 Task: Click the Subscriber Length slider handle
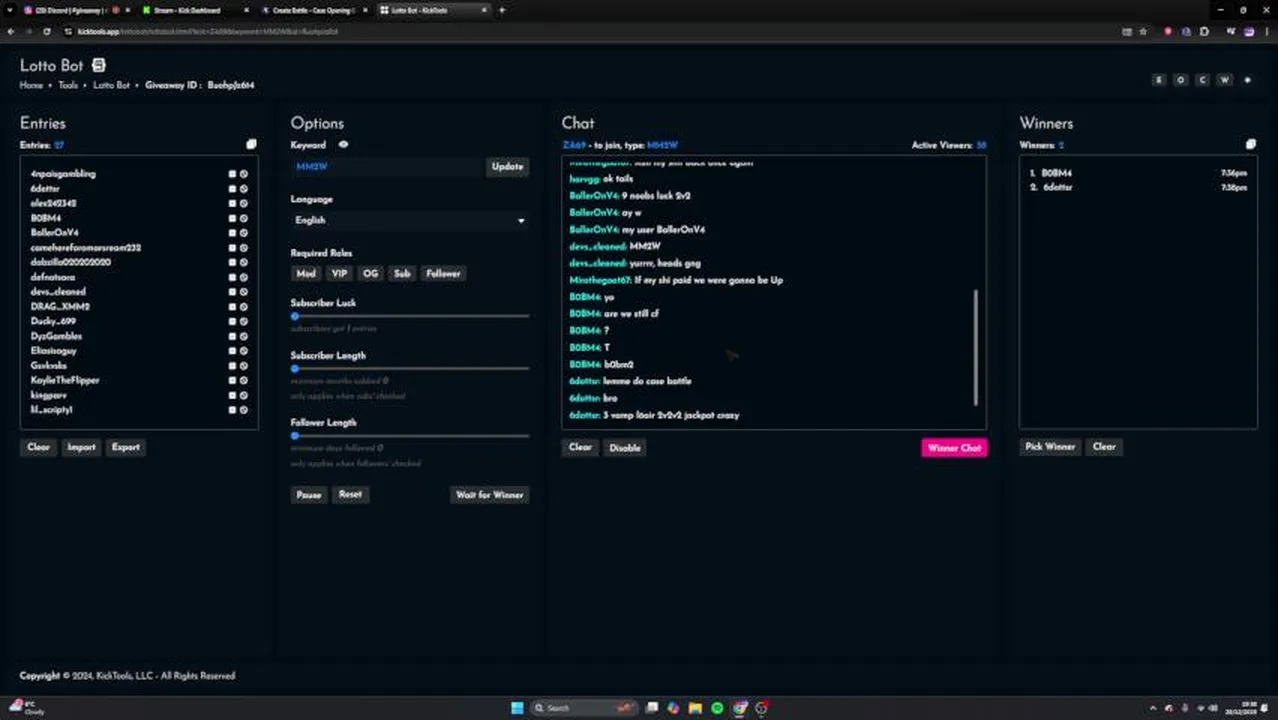pos(295,369)
